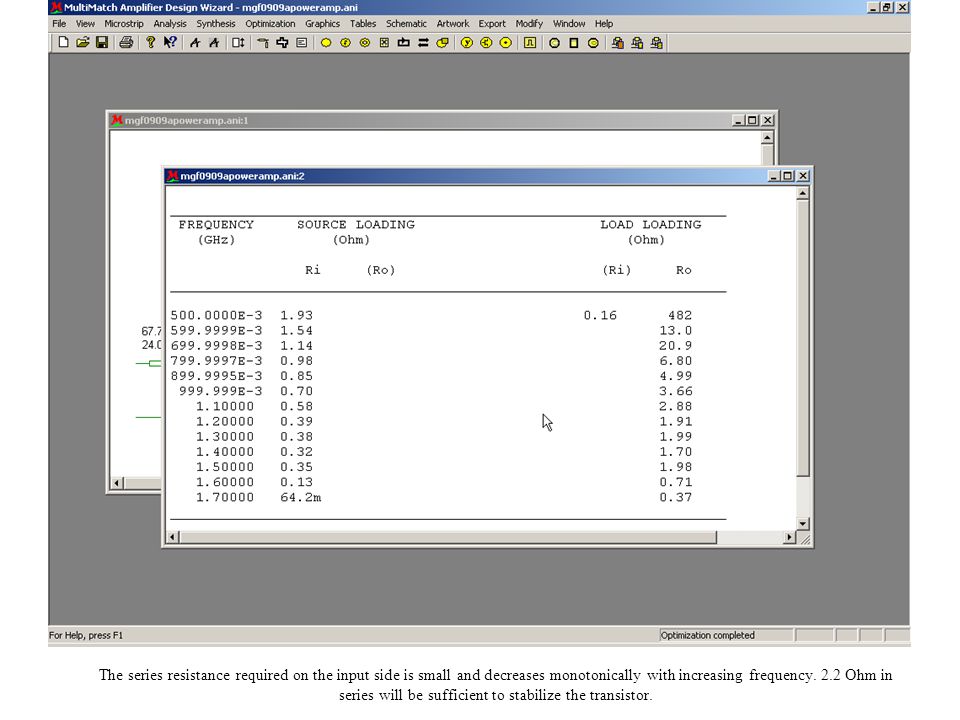Screen dimensions: 960x720
Task: Click the load loading Ro value 482
Action: coord(680,315)
